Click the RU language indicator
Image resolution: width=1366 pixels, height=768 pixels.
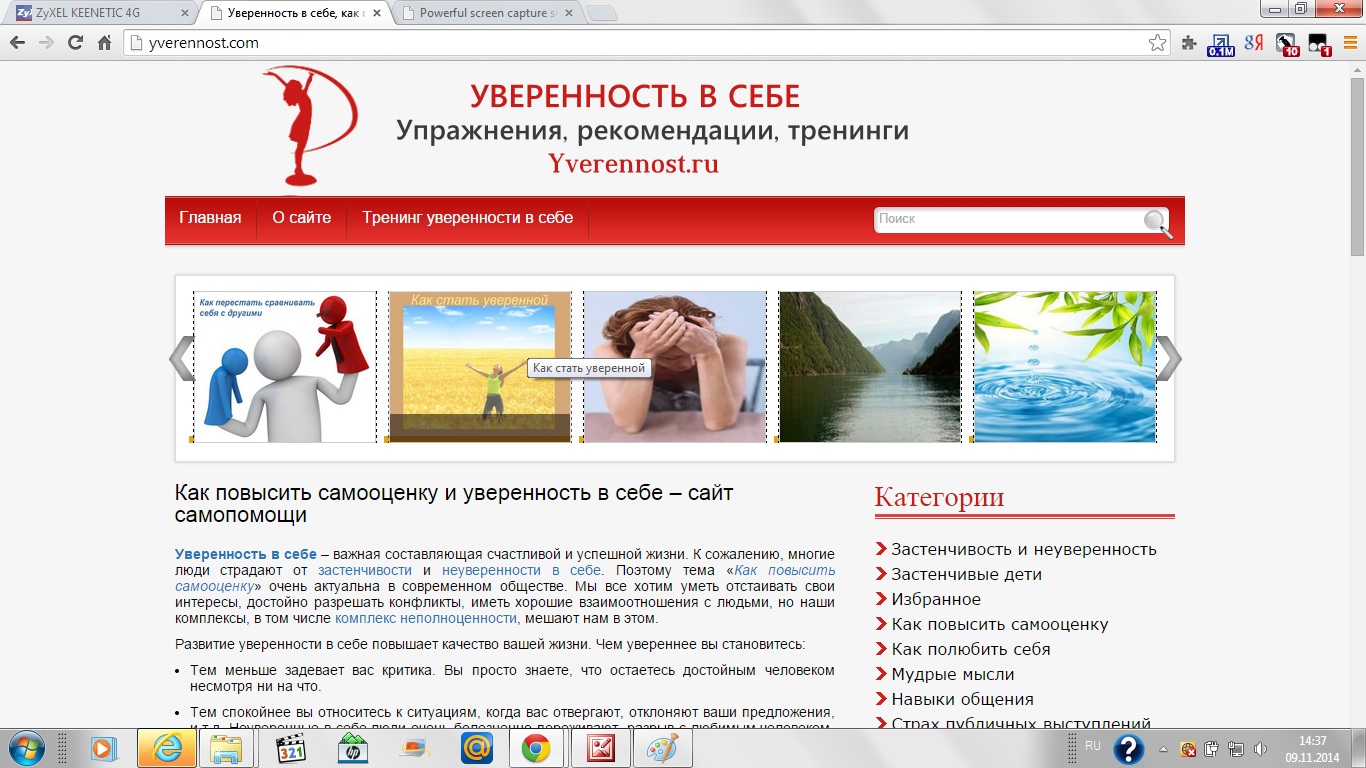click(x=1093, y=746)
